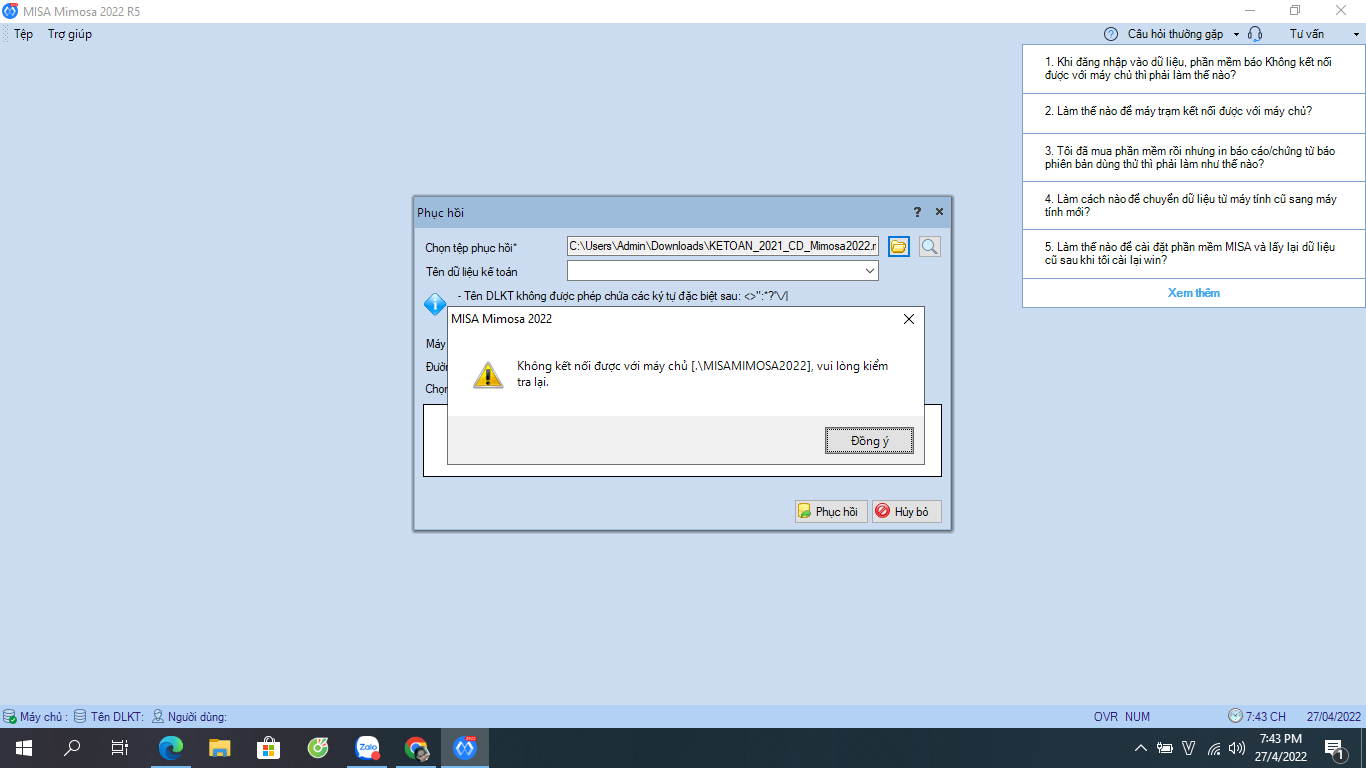This screenshot has height=768, width=1366.
Task: Open Google Chrome from taskbar
Action: click(x=416, y=747)
